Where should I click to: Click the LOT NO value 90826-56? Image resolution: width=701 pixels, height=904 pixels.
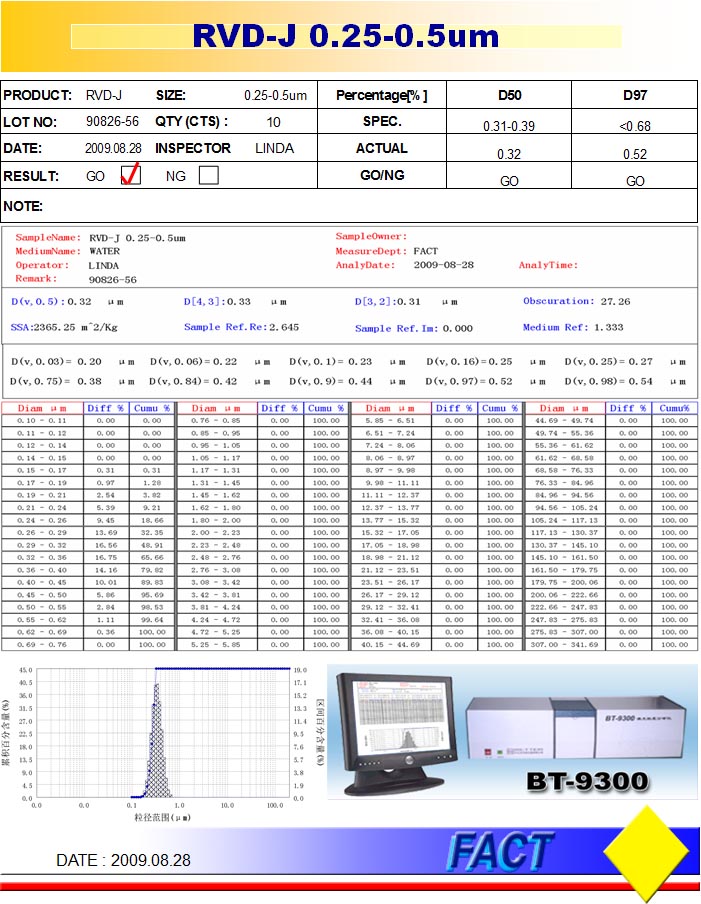(112, 122)
